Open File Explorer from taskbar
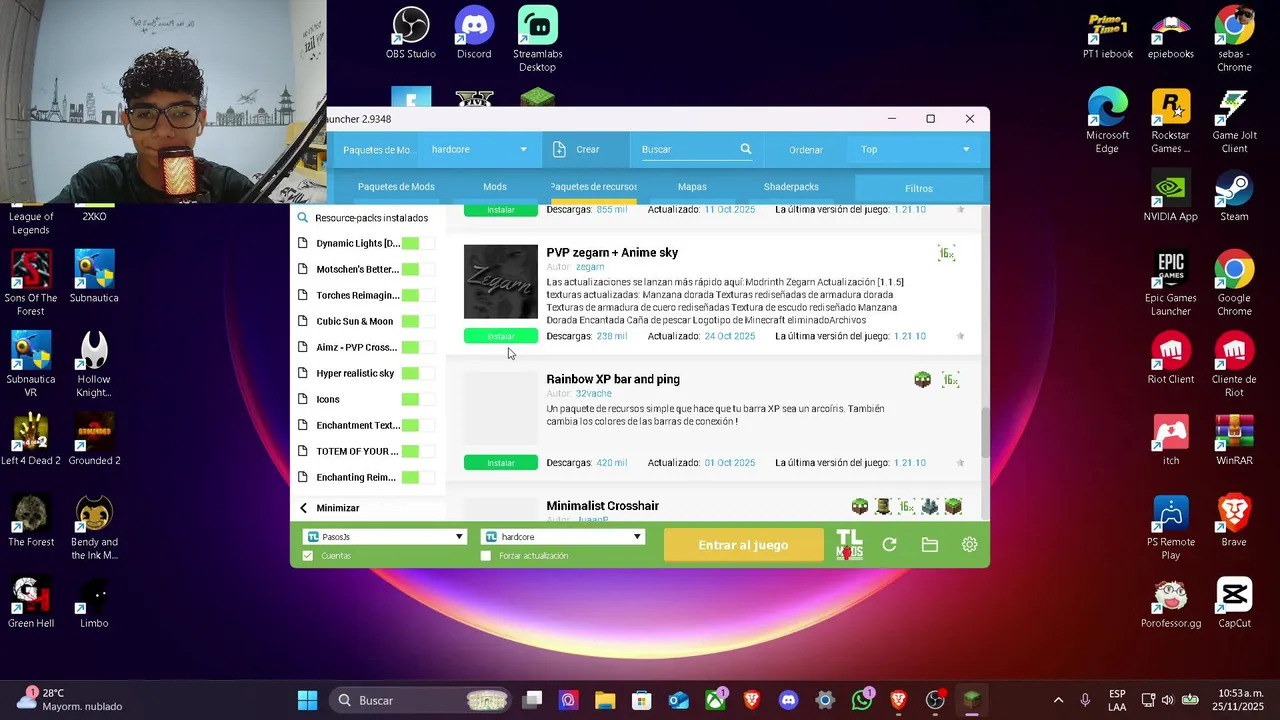Image resolution: width=1280 pixels, height=720 pixels. pos(605,700)
